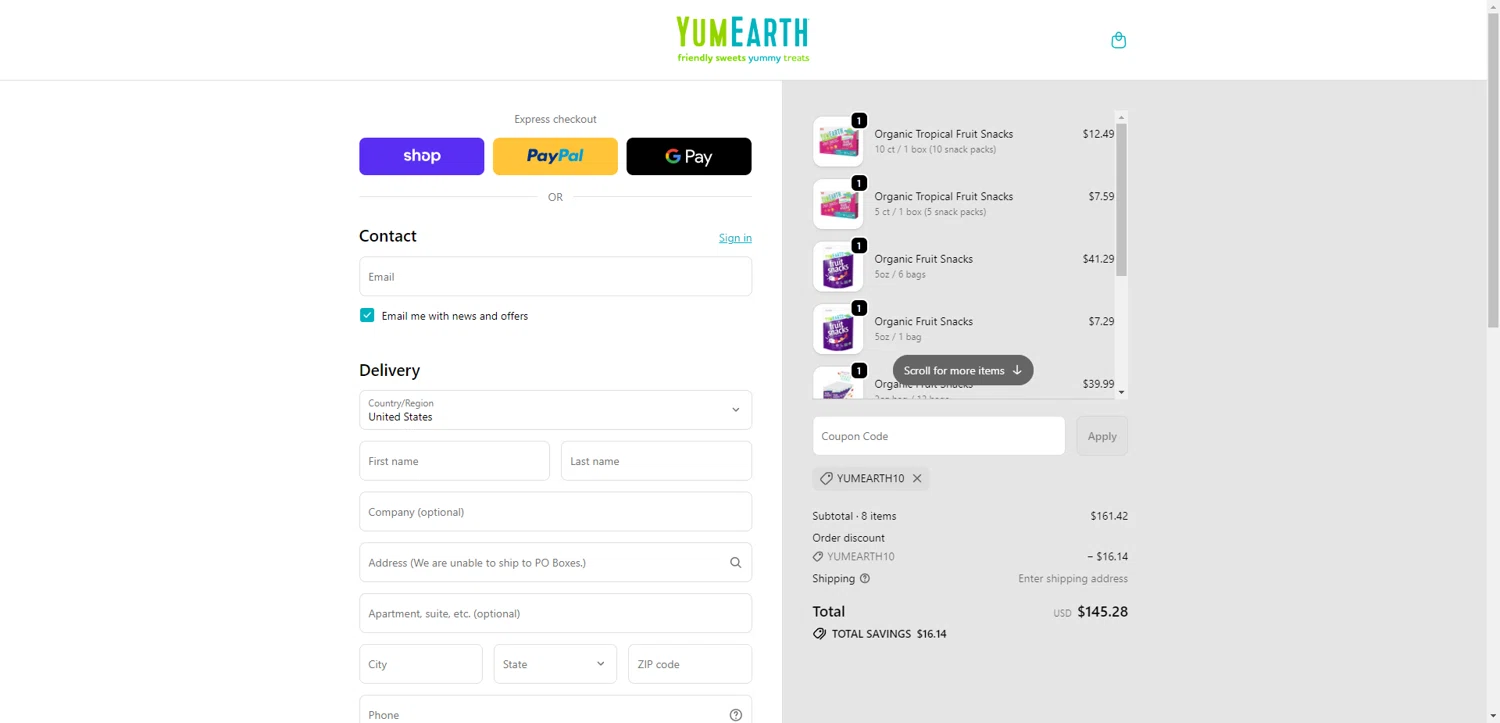Click the Sign in link
Screen dimensions: 1500x723
[x=735, y=237]
